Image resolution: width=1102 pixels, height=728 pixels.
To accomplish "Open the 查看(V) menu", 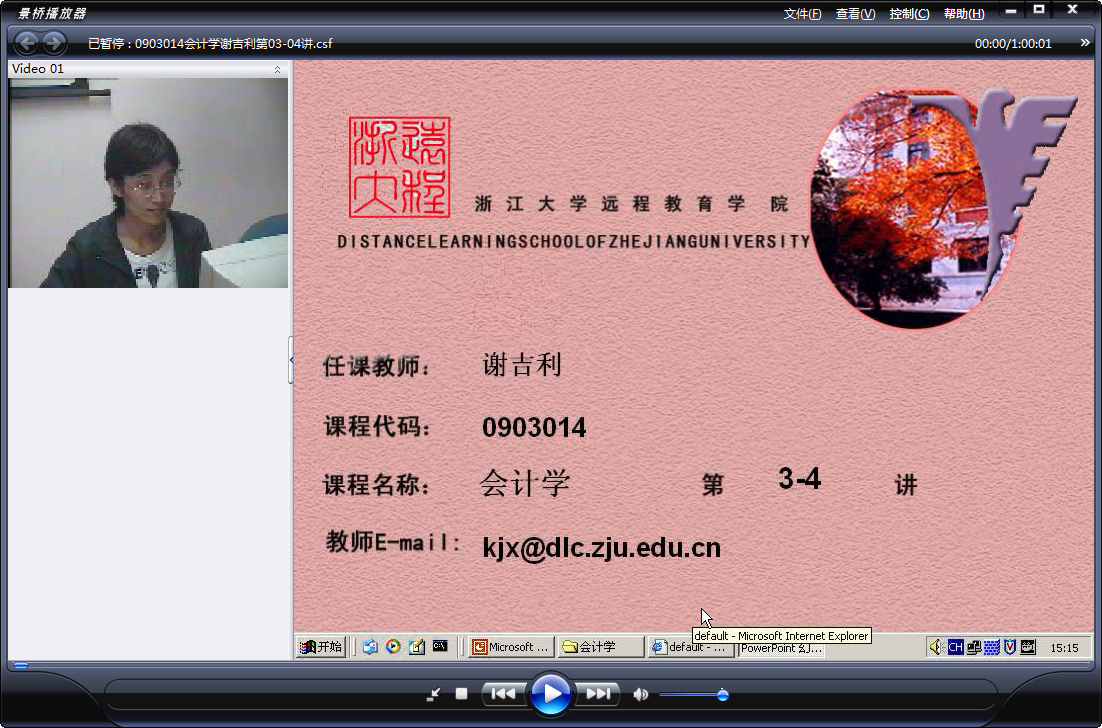I will 855,14.
